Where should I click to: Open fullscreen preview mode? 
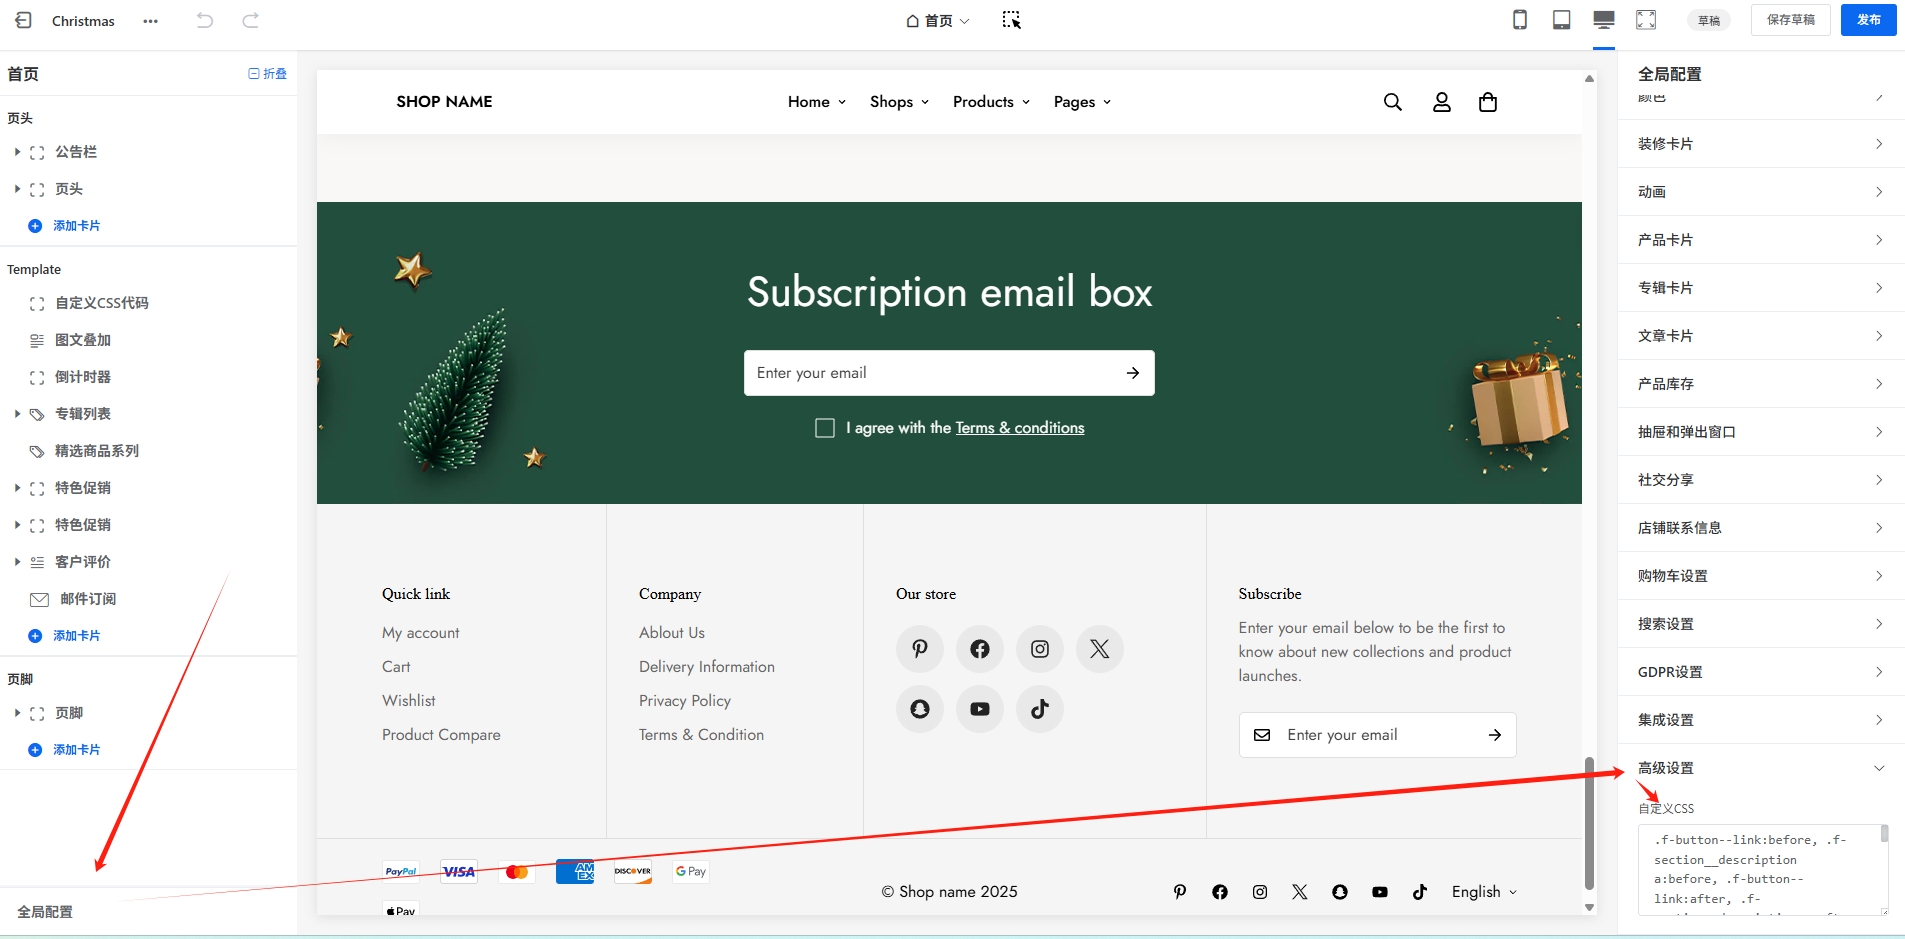coord(1646,20)
